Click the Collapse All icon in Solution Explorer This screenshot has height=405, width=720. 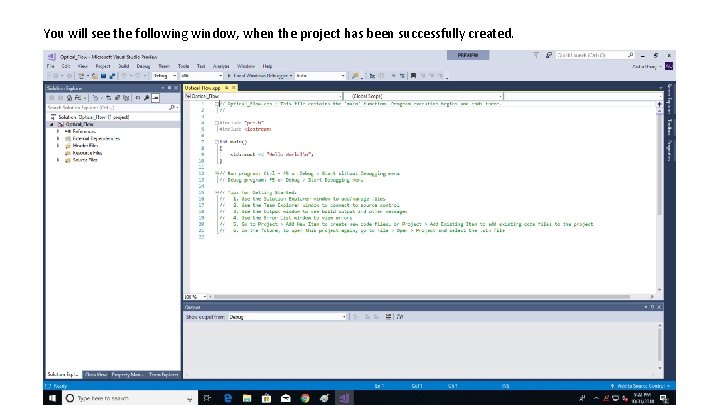117,98
